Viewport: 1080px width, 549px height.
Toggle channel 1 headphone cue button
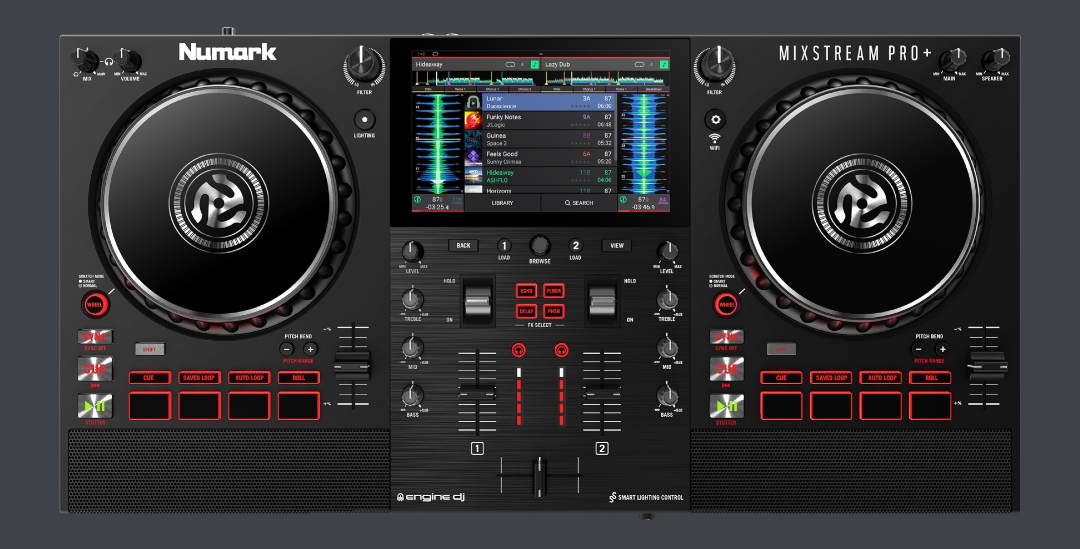coord(518,349)
